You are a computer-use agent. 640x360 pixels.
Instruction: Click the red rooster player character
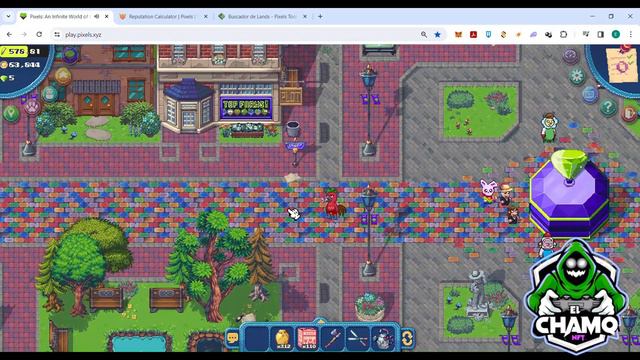[x=334, y=203]
